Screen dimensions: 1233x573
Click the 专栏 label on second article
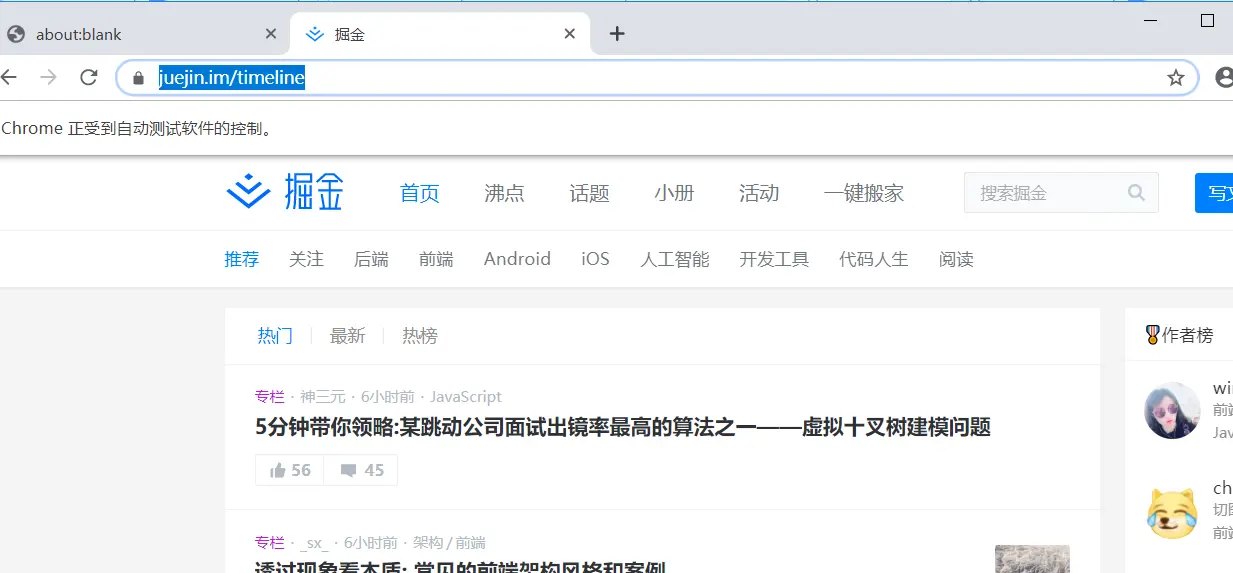[270, 543]
